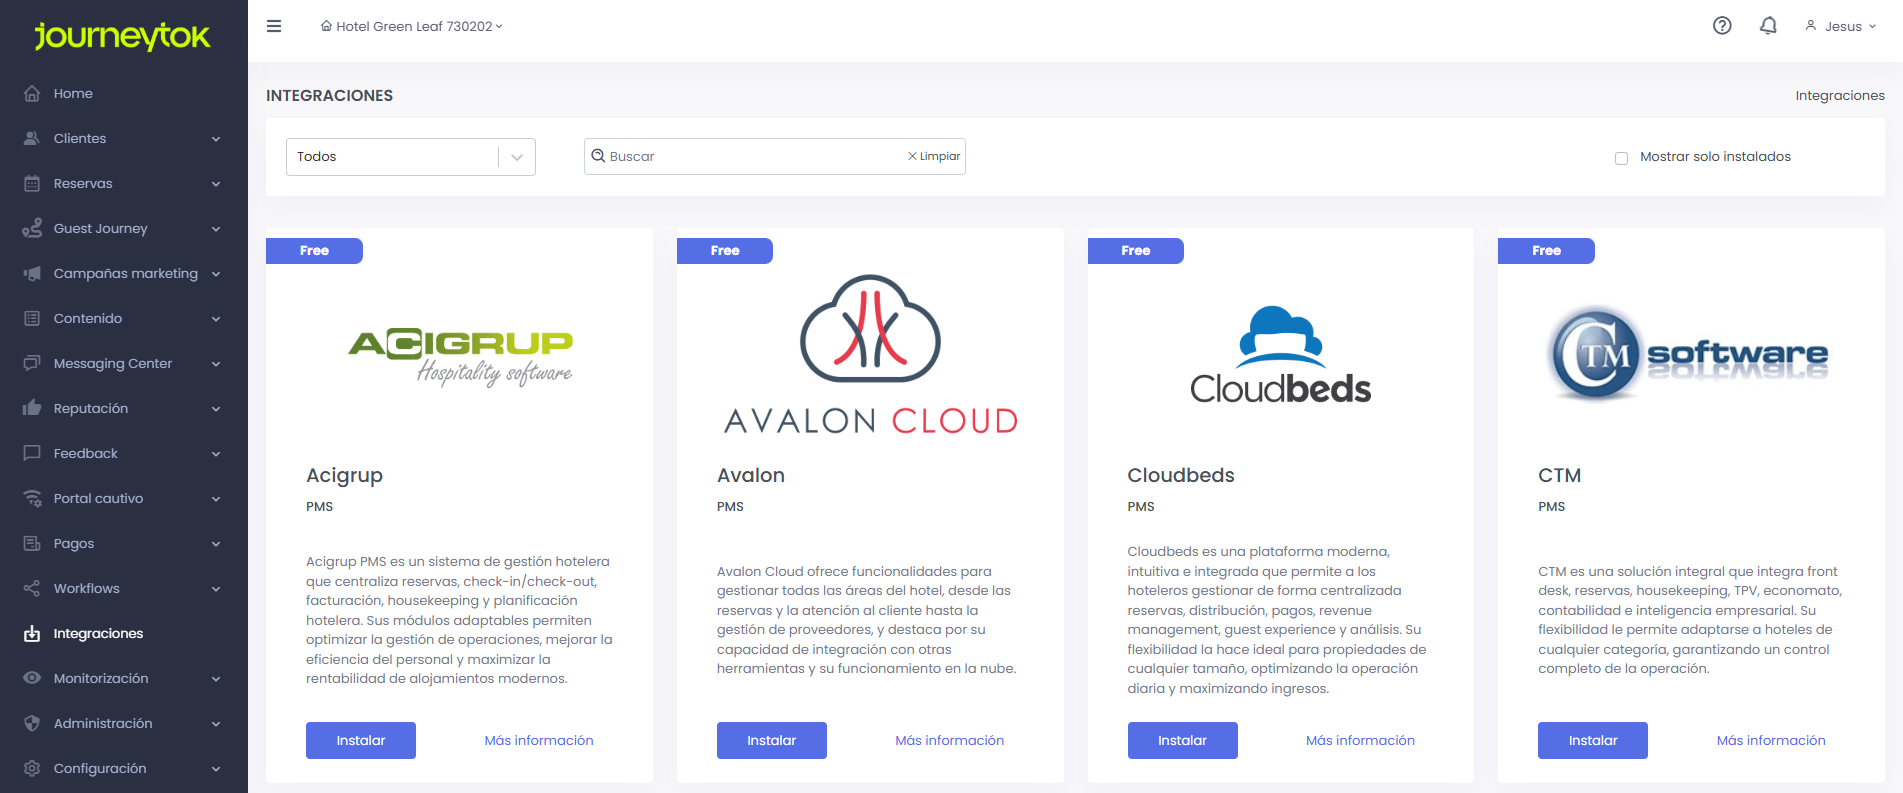1903x793 pixels.
Task: Open the notifications bell icon
Action: (x=1768, y=26)
